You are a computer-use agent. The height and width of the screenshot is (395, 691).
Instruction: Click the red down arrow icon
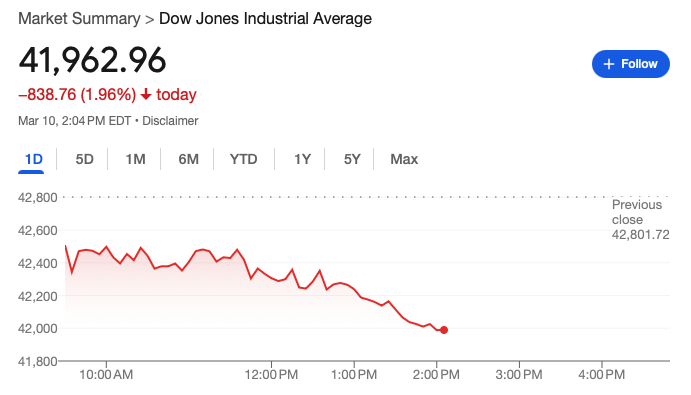(146, 94)
